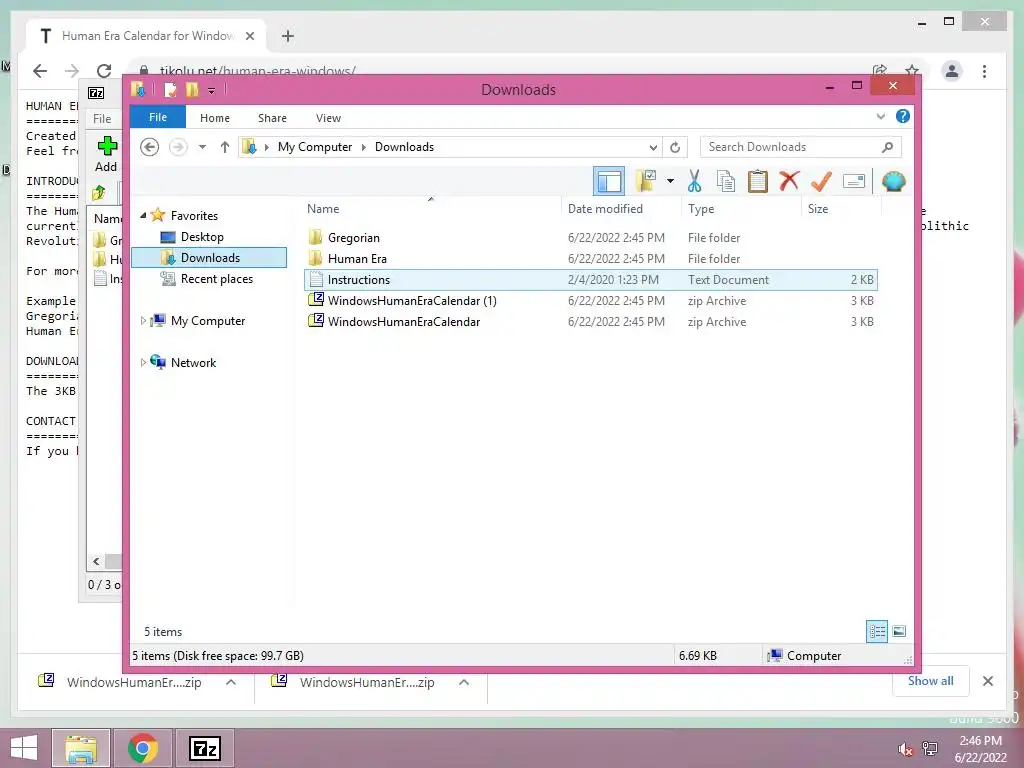Click the orange checkmark Properties icon

tap(821, 181)
